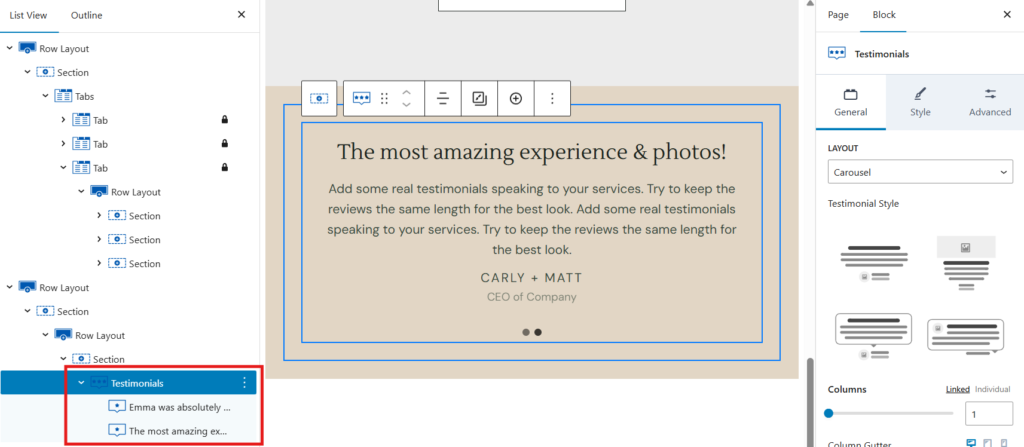Open block toolbar more options menu
The width and height of the screenshot is (1024, 447).
[552, 98]
